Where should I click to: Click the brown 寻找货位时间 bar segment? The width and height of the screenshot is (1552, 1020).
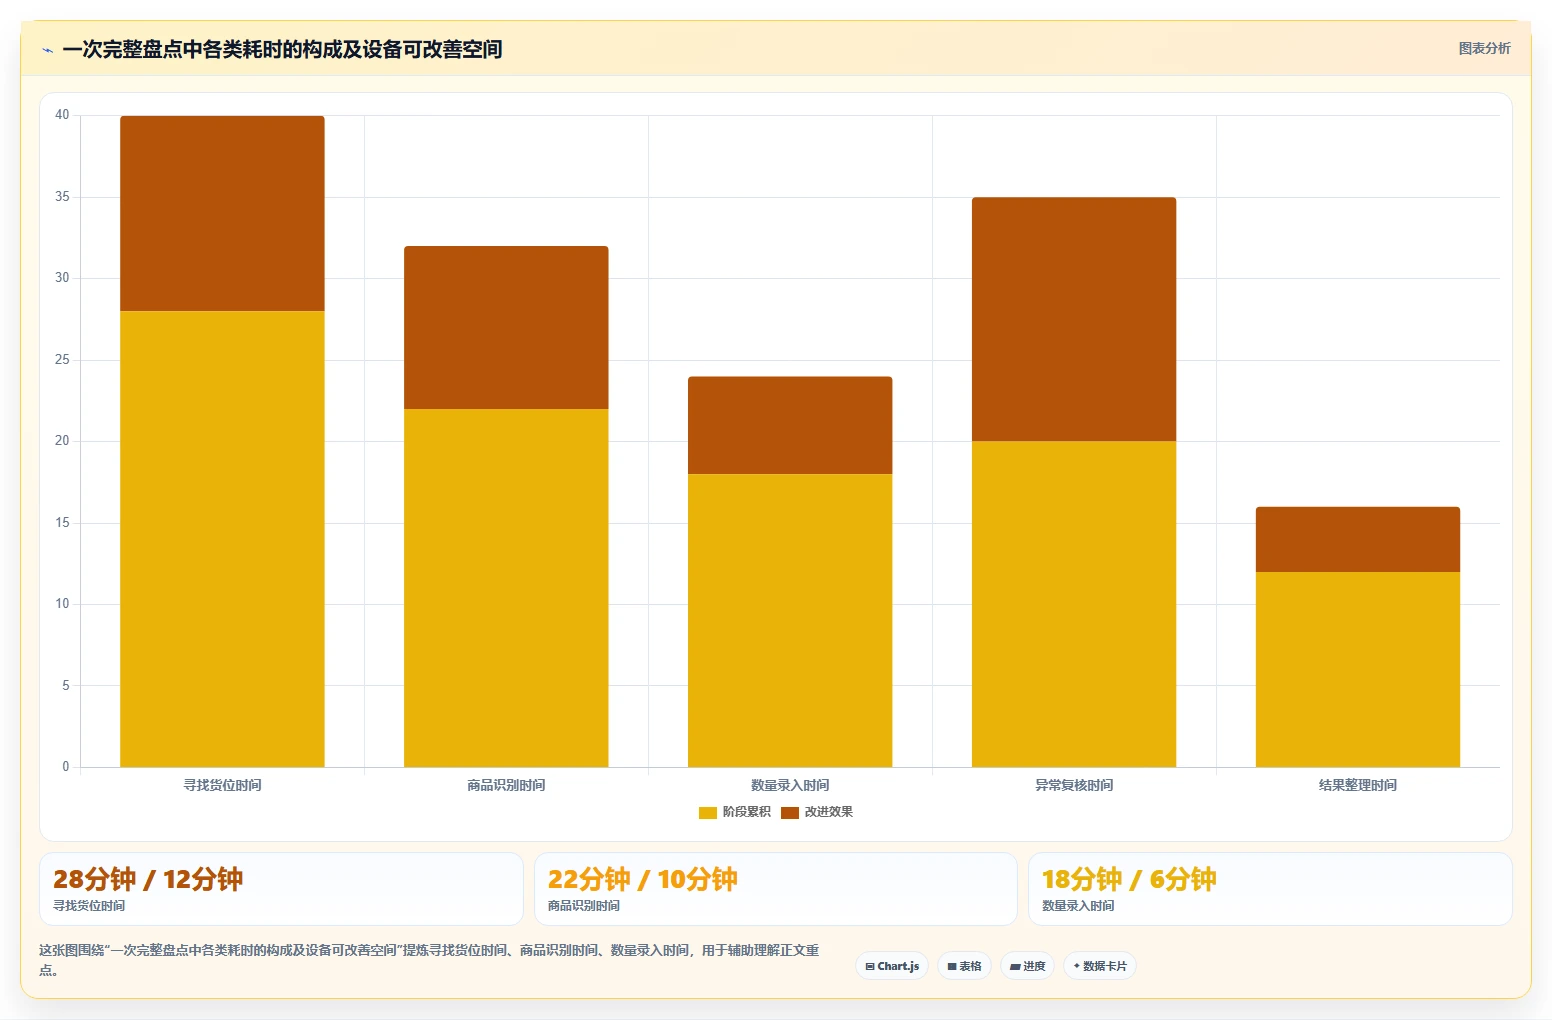click(222, 213)
